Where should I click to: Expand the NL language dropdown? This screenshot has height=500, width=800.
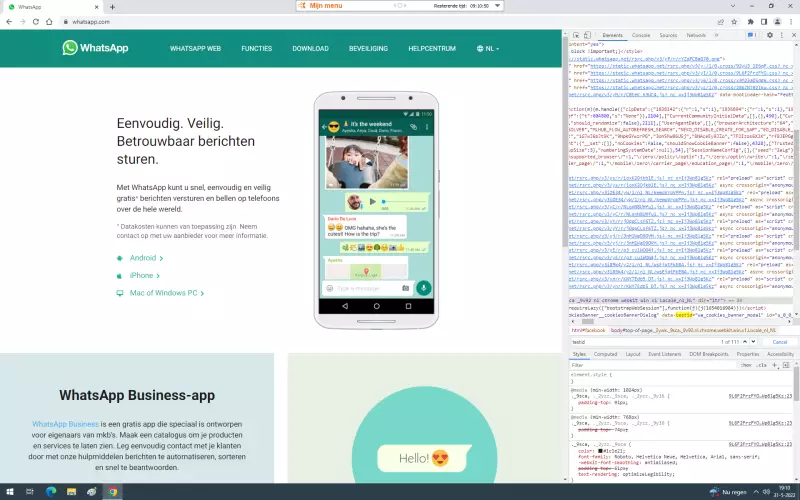tap(488, 48)
